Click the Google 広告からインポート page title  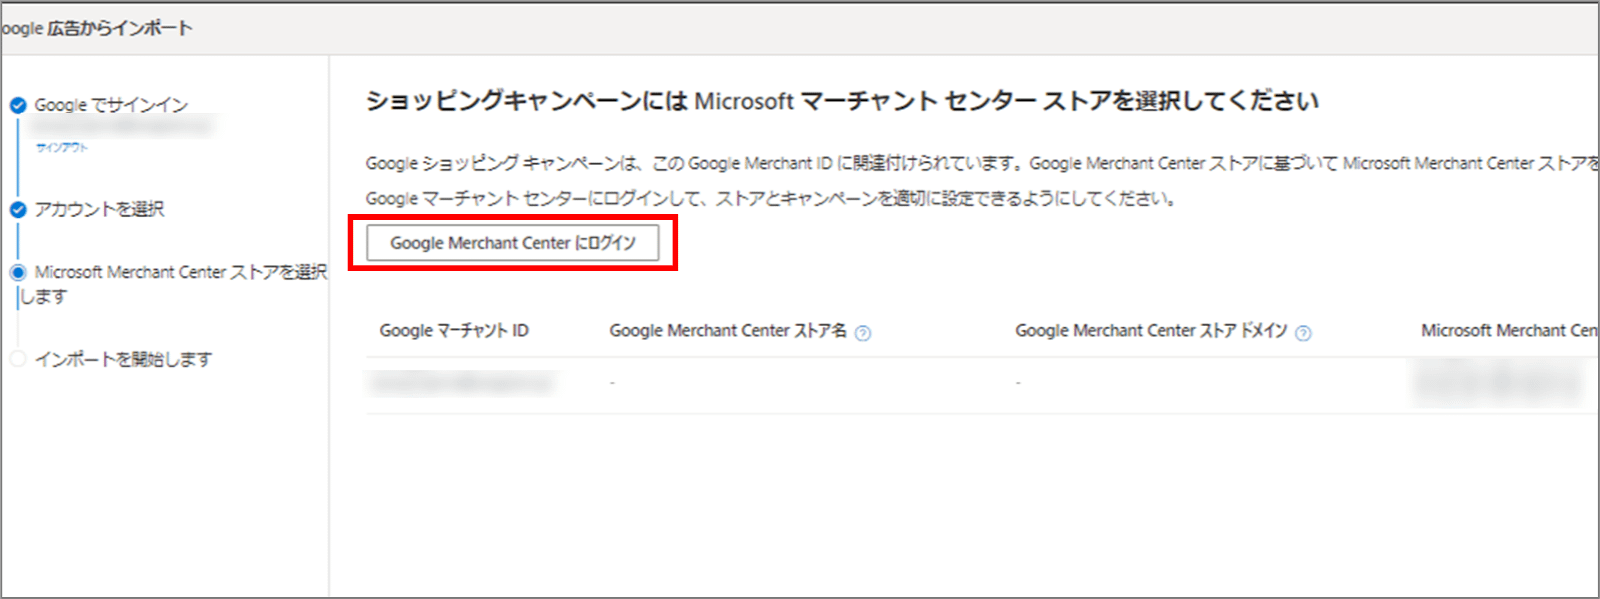click(x=97, y=28)
